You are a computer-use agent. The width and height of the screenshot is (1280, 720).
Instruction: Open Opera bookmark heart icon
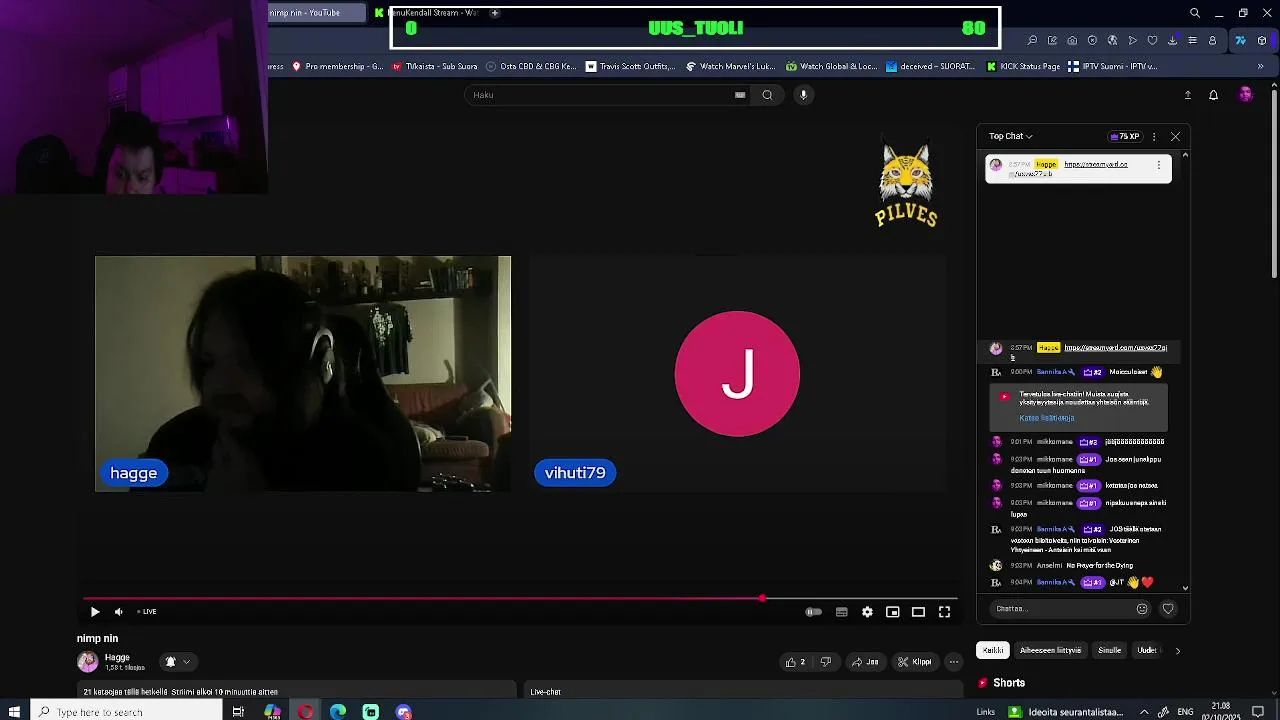click(1152, 40)
